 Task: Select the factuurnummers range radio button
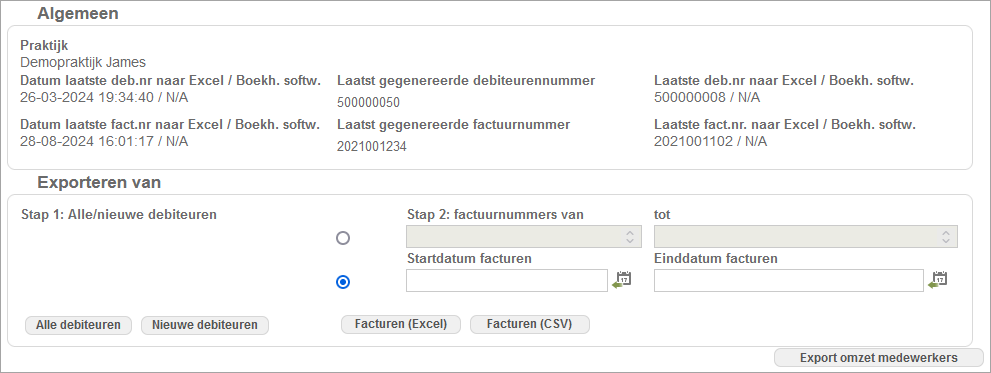(343, 238)
